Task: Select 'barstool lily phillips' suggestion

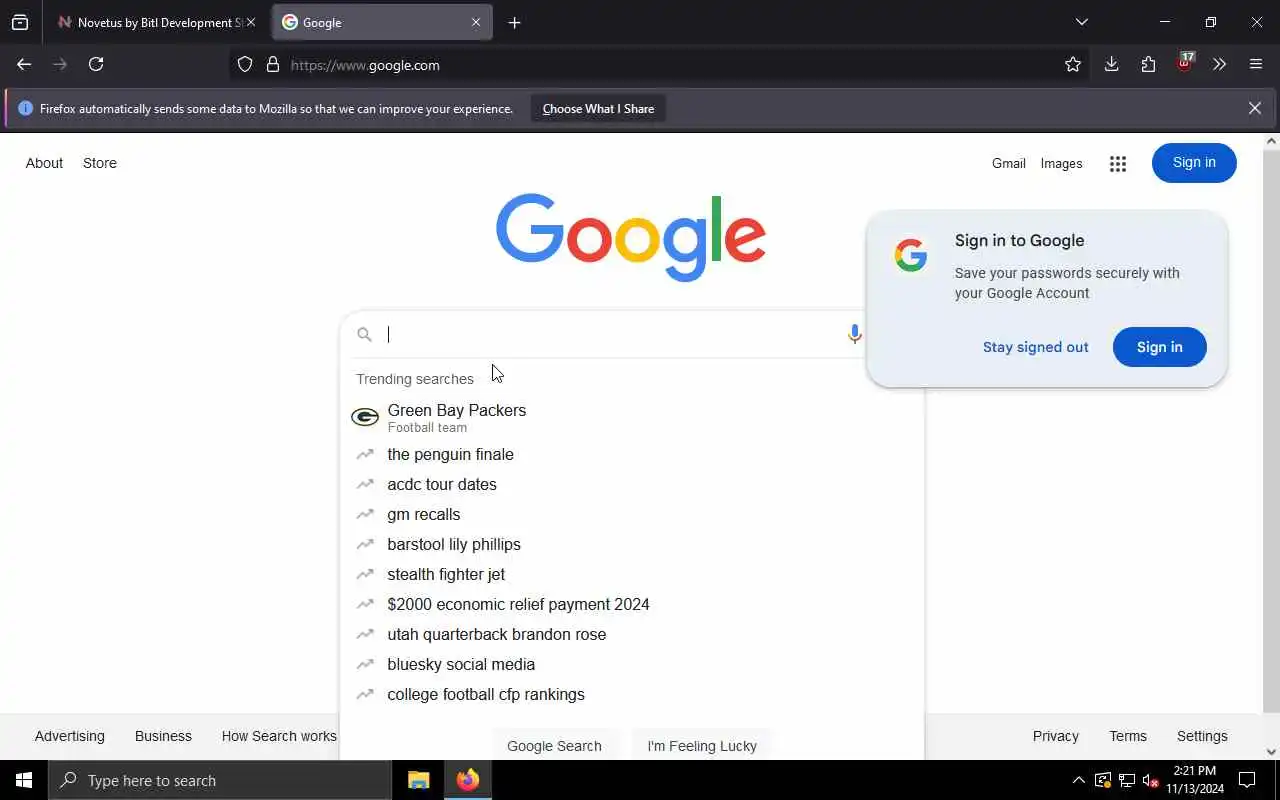Action: (632, 544)
